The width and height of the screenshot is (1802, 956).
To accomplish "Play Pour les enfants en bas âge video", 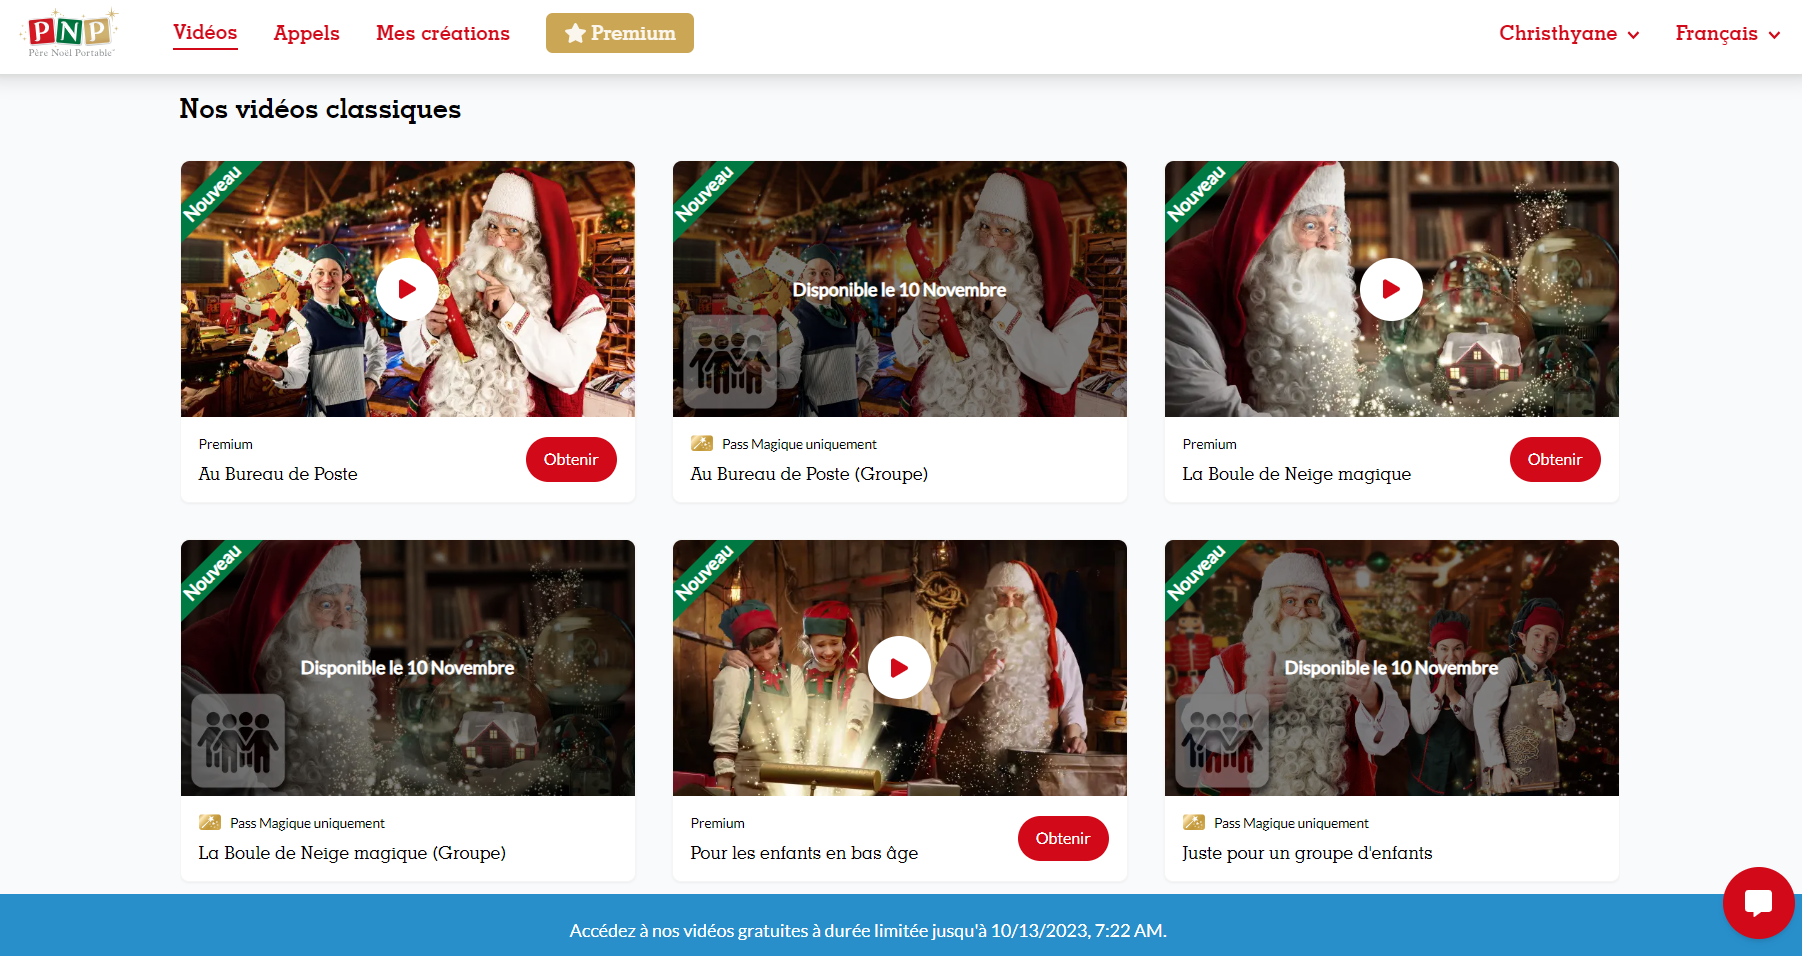I will point(899,668).
